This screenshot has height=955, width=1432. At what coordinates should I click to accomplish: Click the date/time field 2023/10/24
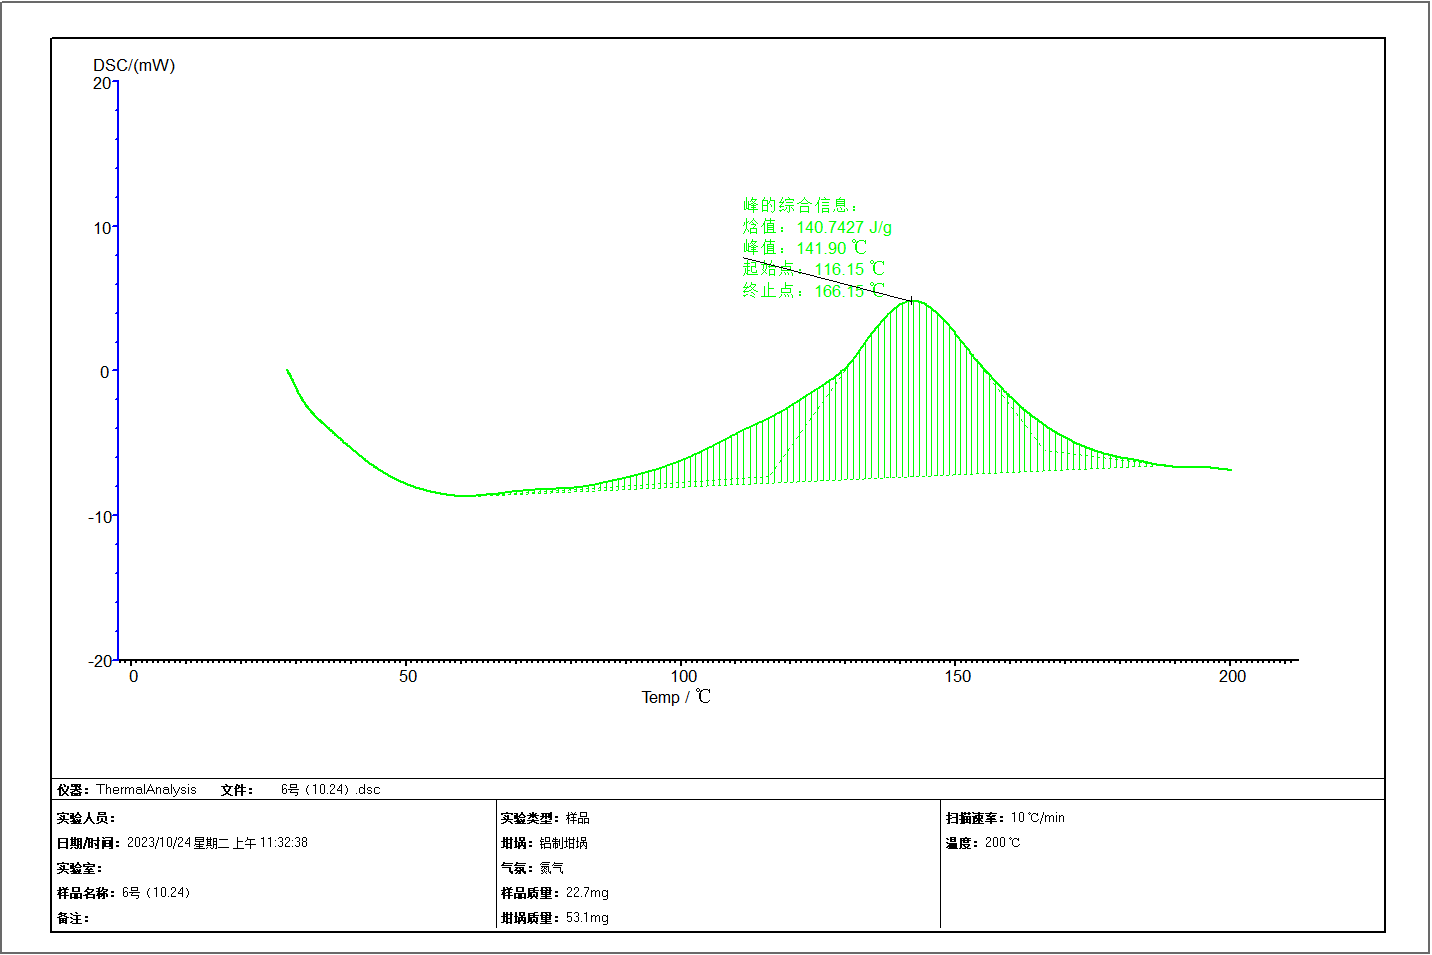pyautogui.click(x=217, y=843)
